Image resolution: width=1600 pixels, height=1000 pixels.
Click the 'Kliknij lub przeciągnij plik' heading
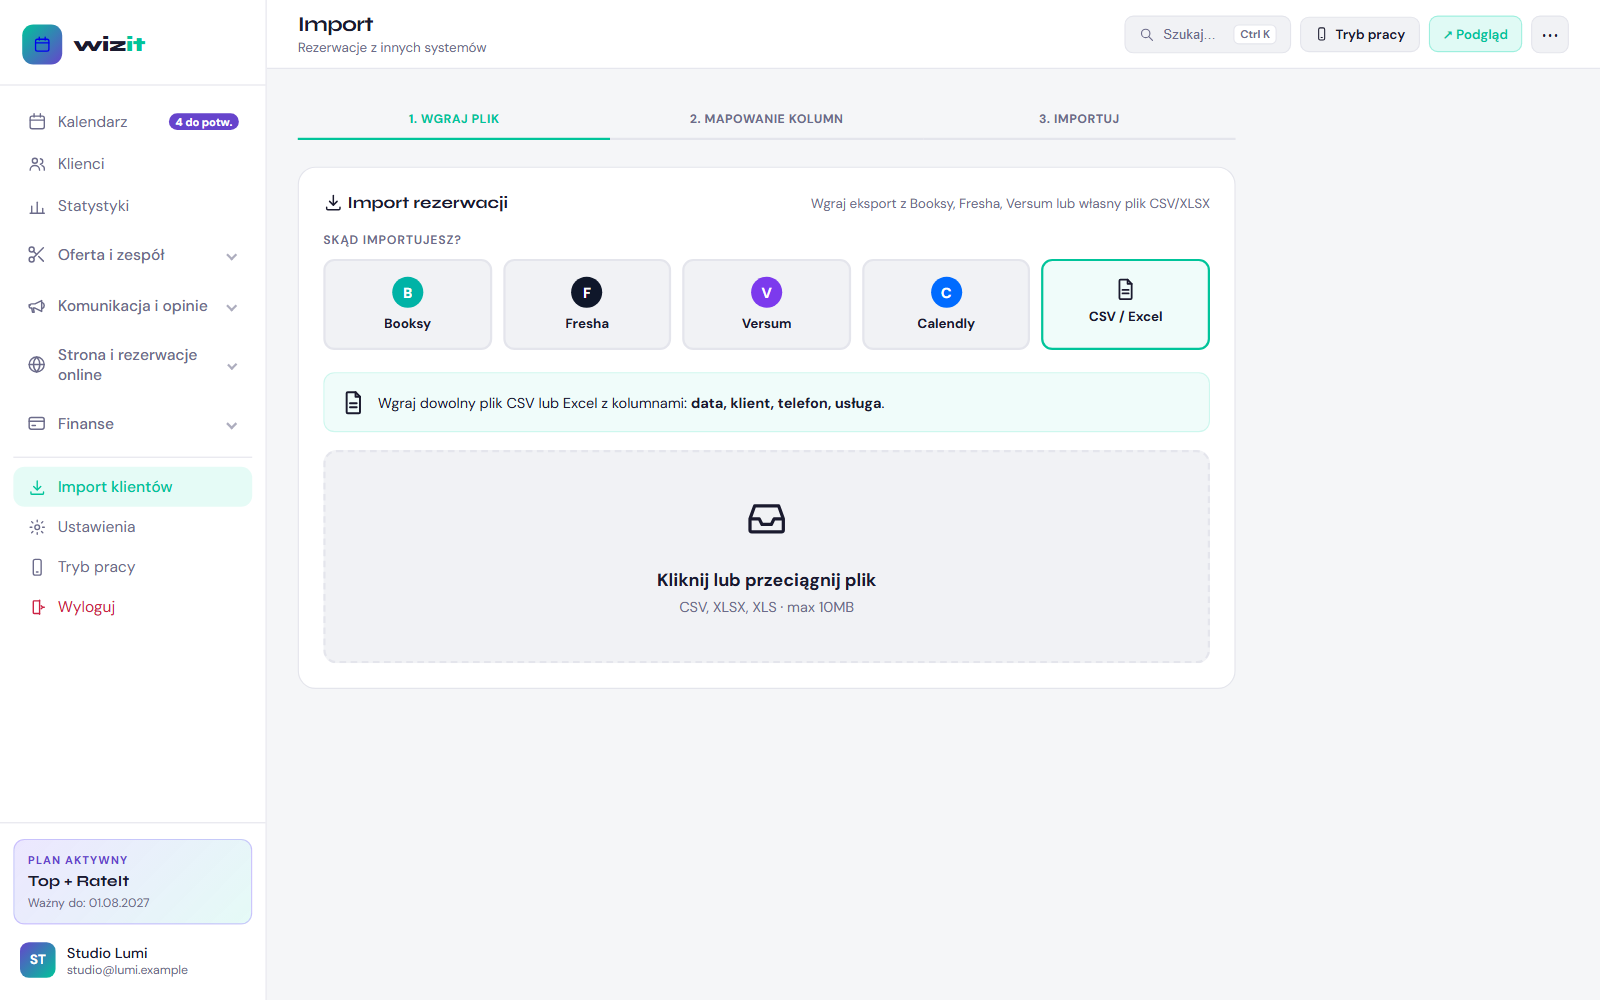click(x=767, y=580)
